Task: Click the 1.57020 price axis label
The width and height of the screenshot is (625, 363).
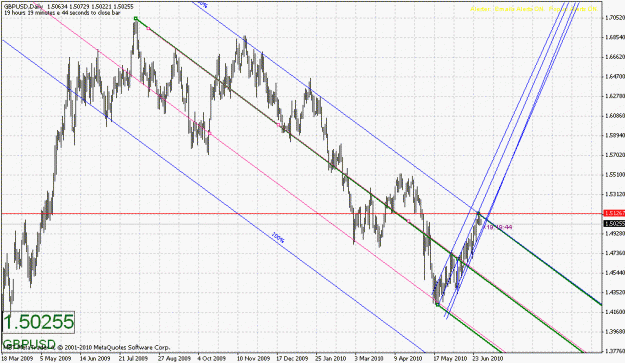Action: [615, 155]
